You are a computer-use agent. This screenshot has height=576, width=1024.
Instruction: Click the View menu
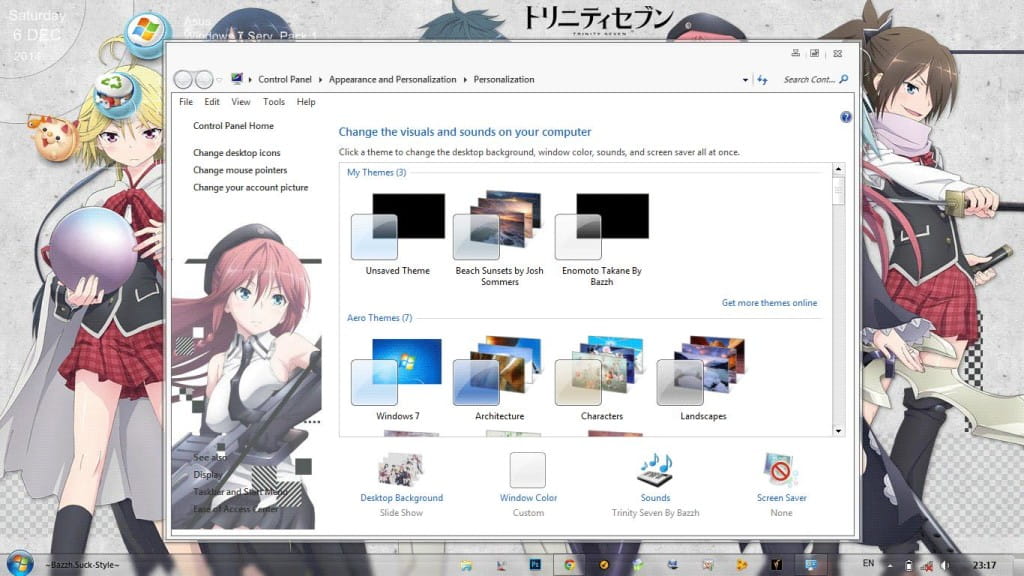tap(240, 101)
